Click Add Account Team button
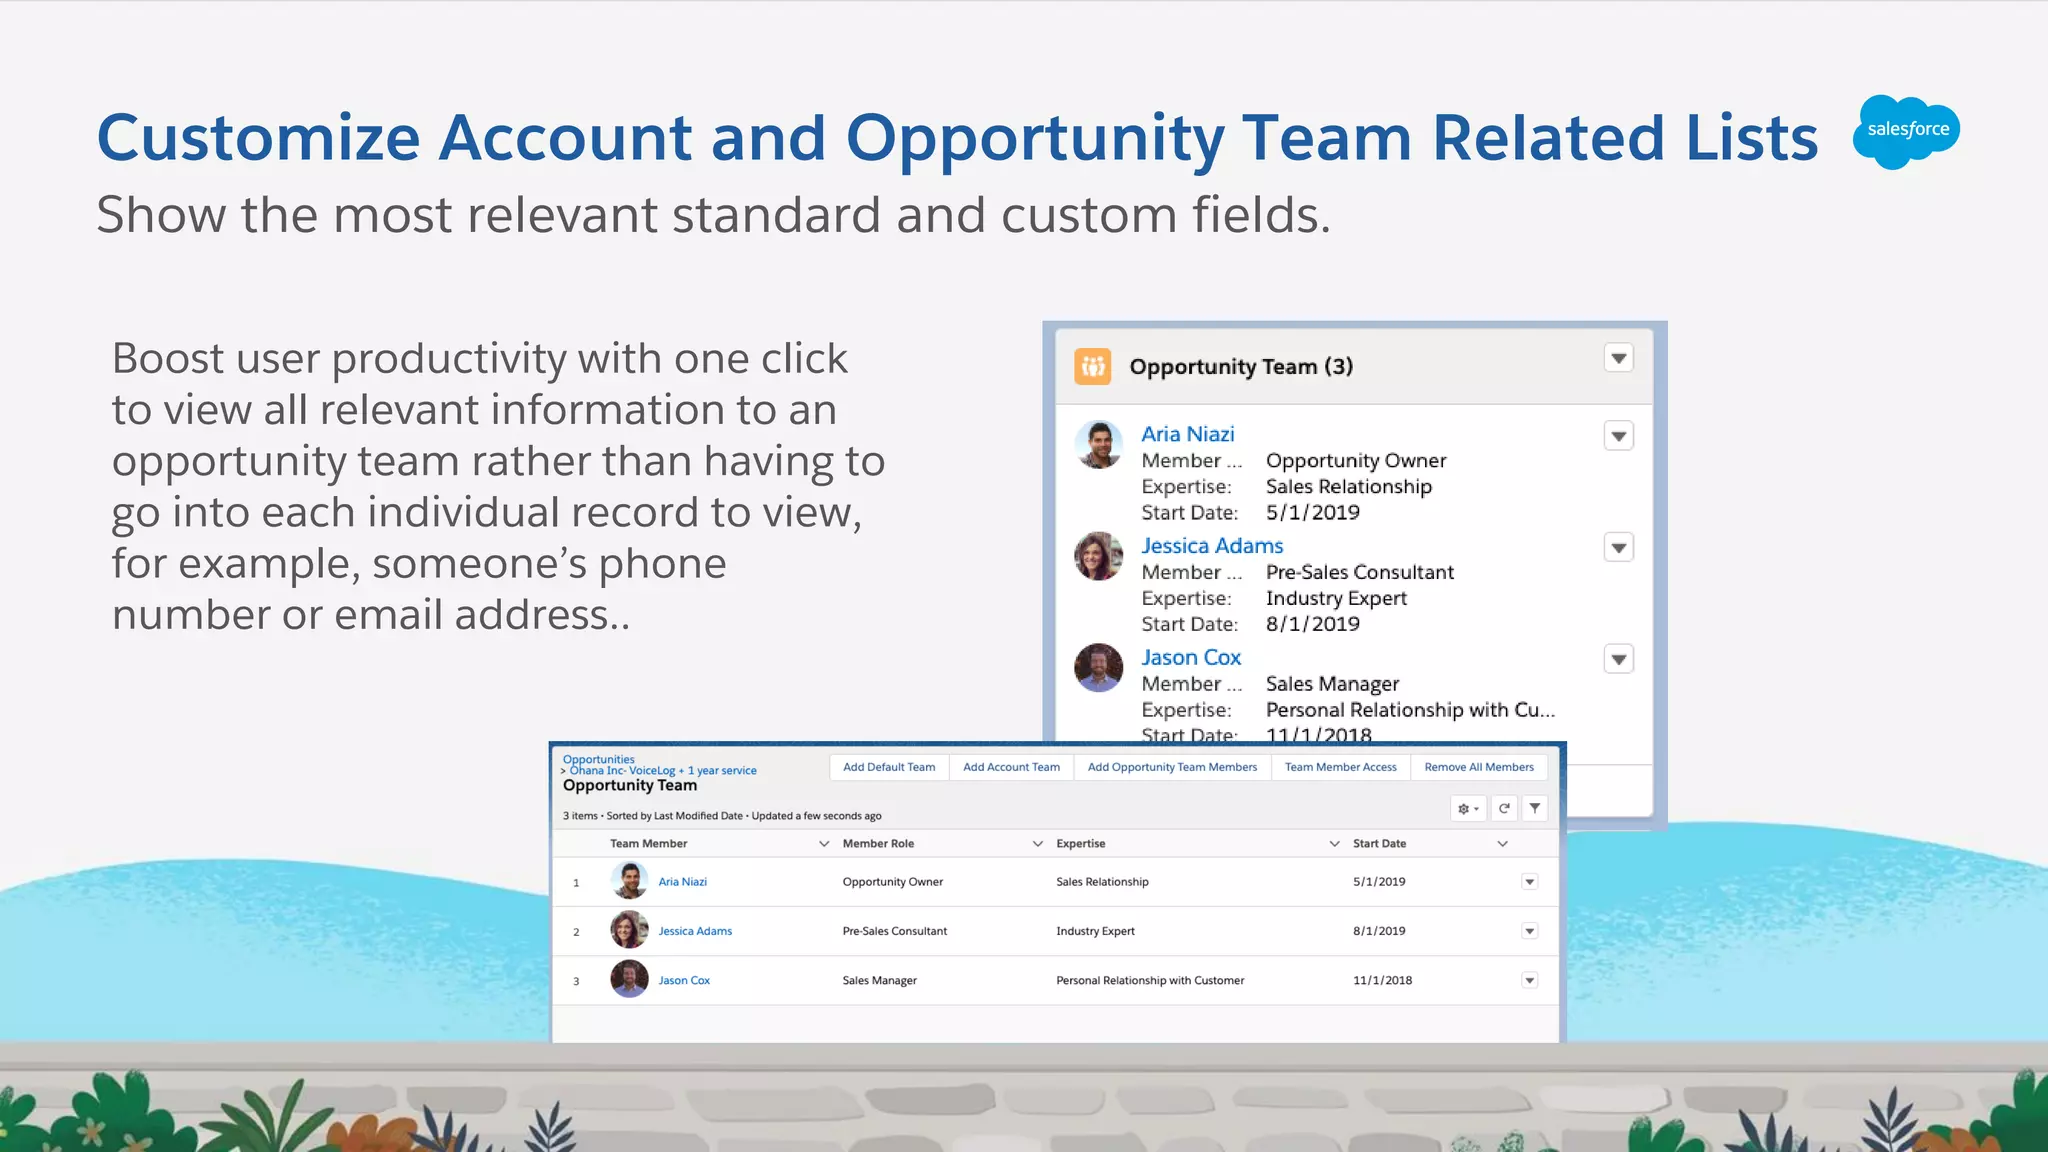 click(x=1011, y=767)
